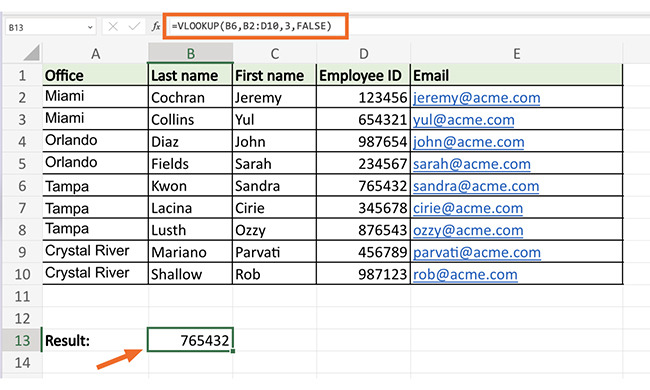
Task: Open the rob@acme.com email link
Action: tap(465, 274)
